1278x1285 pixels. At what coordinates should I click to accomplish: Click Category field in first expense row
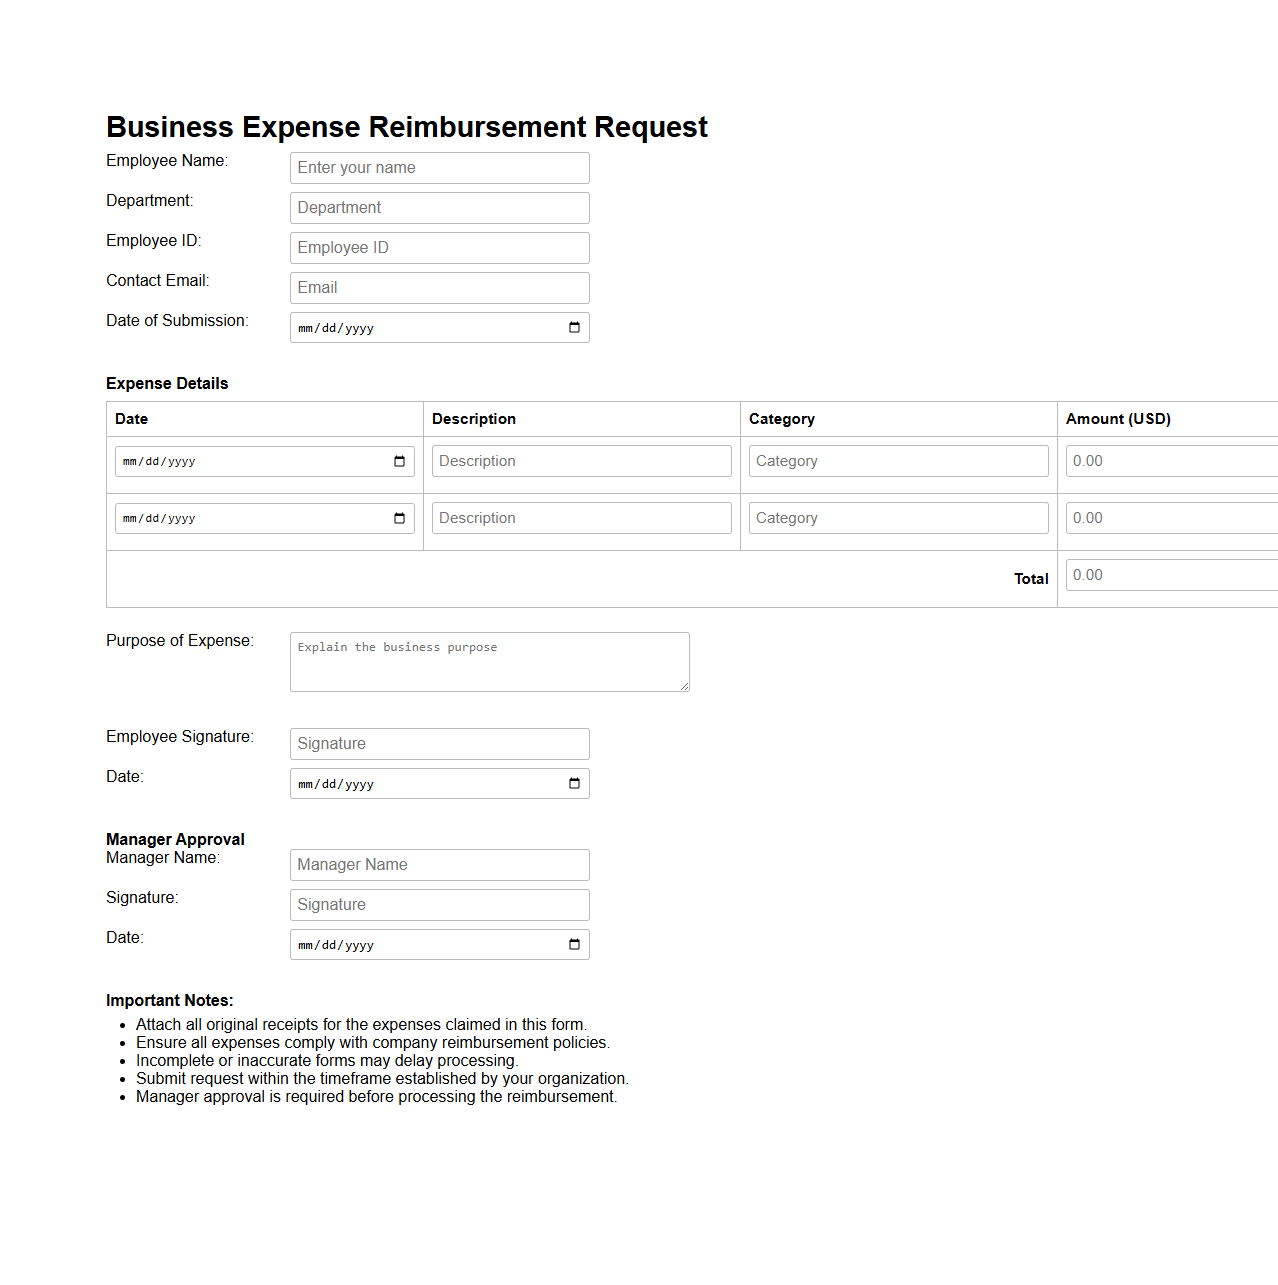tap(898, 461)
